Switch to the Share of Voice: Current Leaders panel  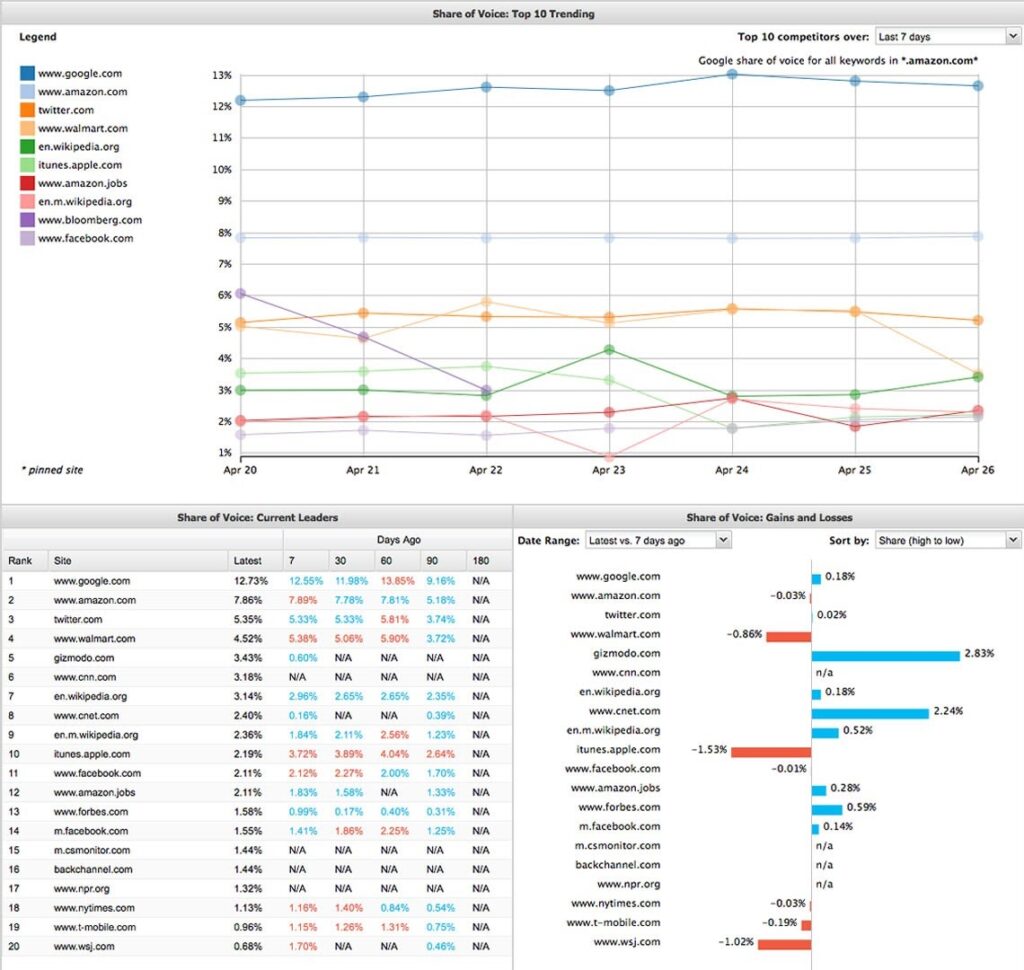tap(255, 517)
